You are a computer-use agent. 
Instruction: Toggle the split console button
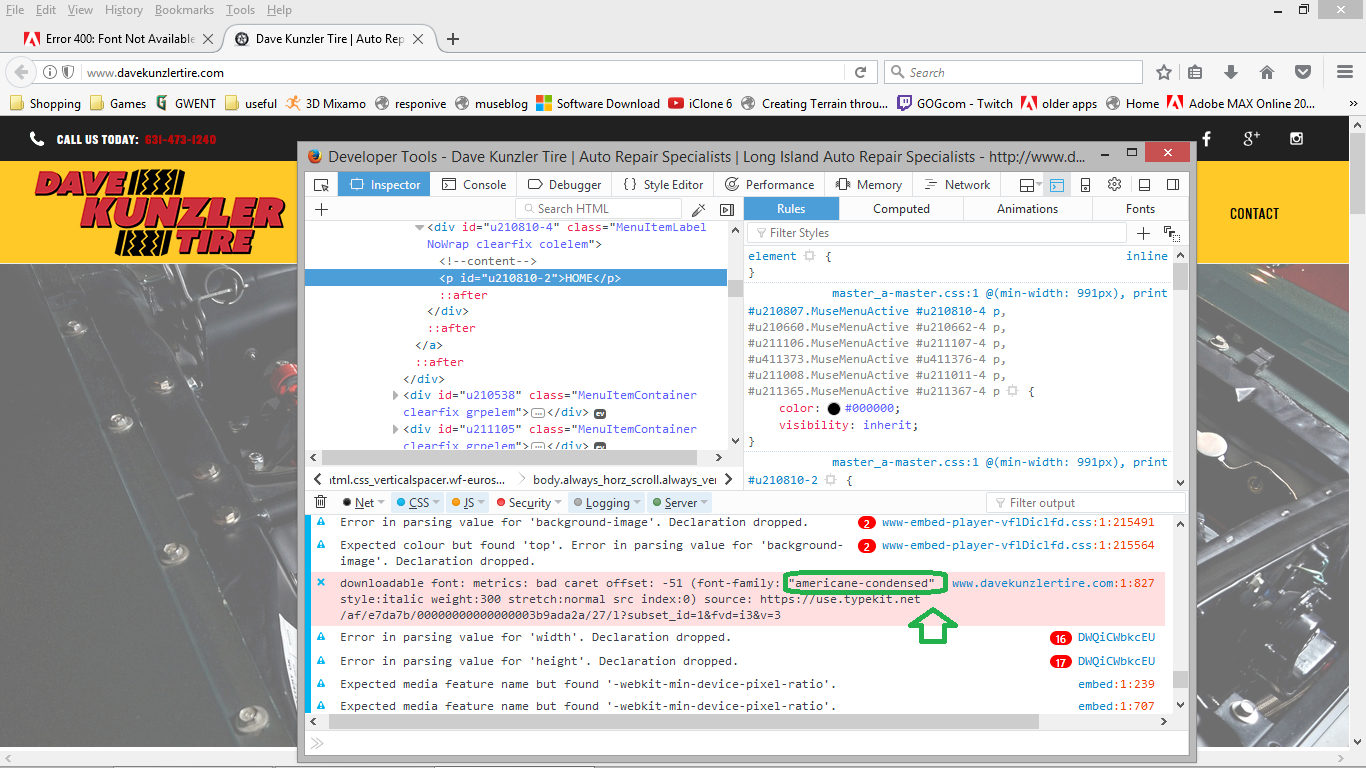1057,185
